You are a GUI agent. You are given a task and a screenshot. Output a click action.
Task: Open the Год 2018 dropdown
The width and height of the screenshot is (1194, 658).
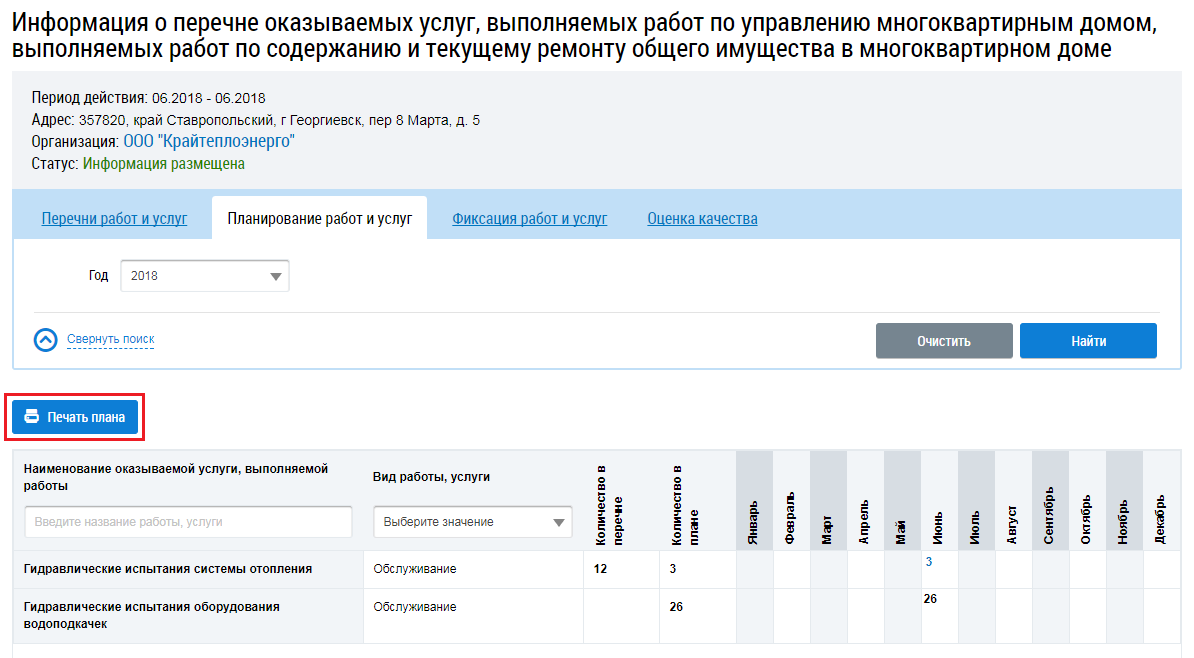(x=204, y=276)
